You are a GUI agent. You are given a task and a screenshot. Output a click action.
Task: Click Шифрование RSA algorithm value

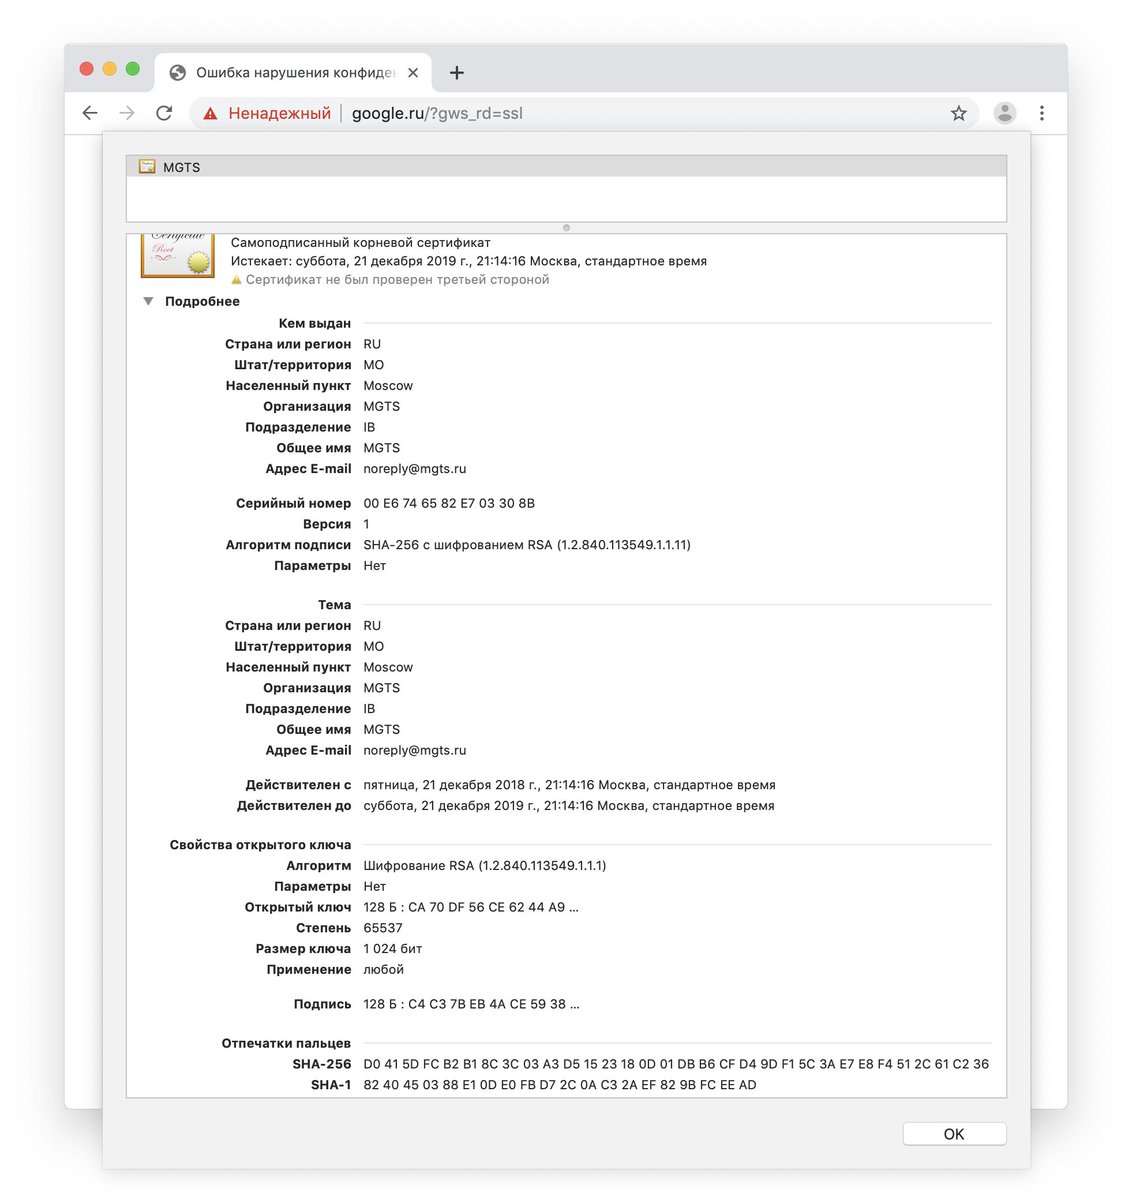(x=485, y=866)
